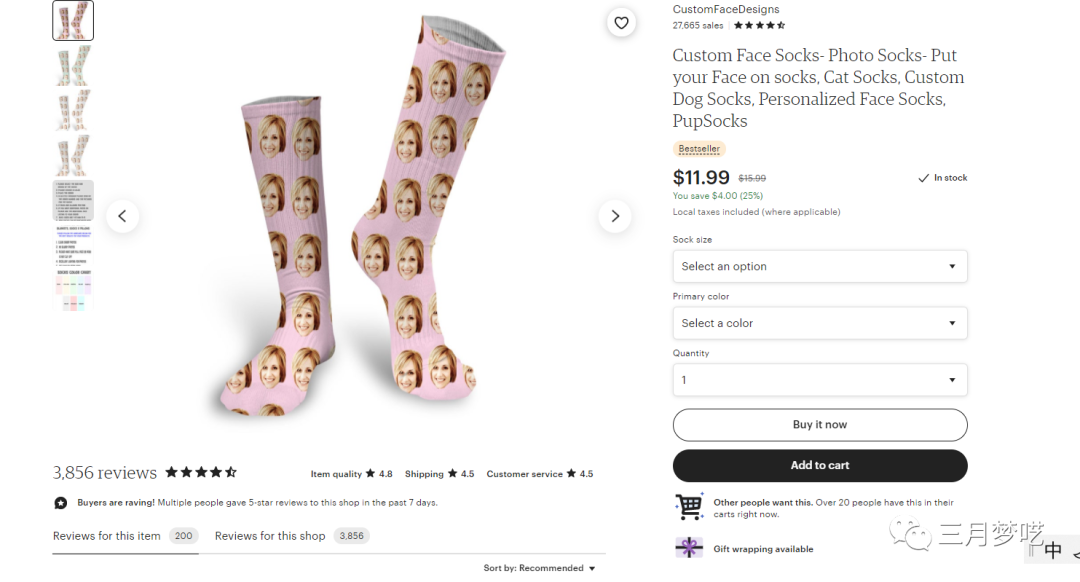
Task: Open the Sock size dropdown
Action: pos(819,267)
